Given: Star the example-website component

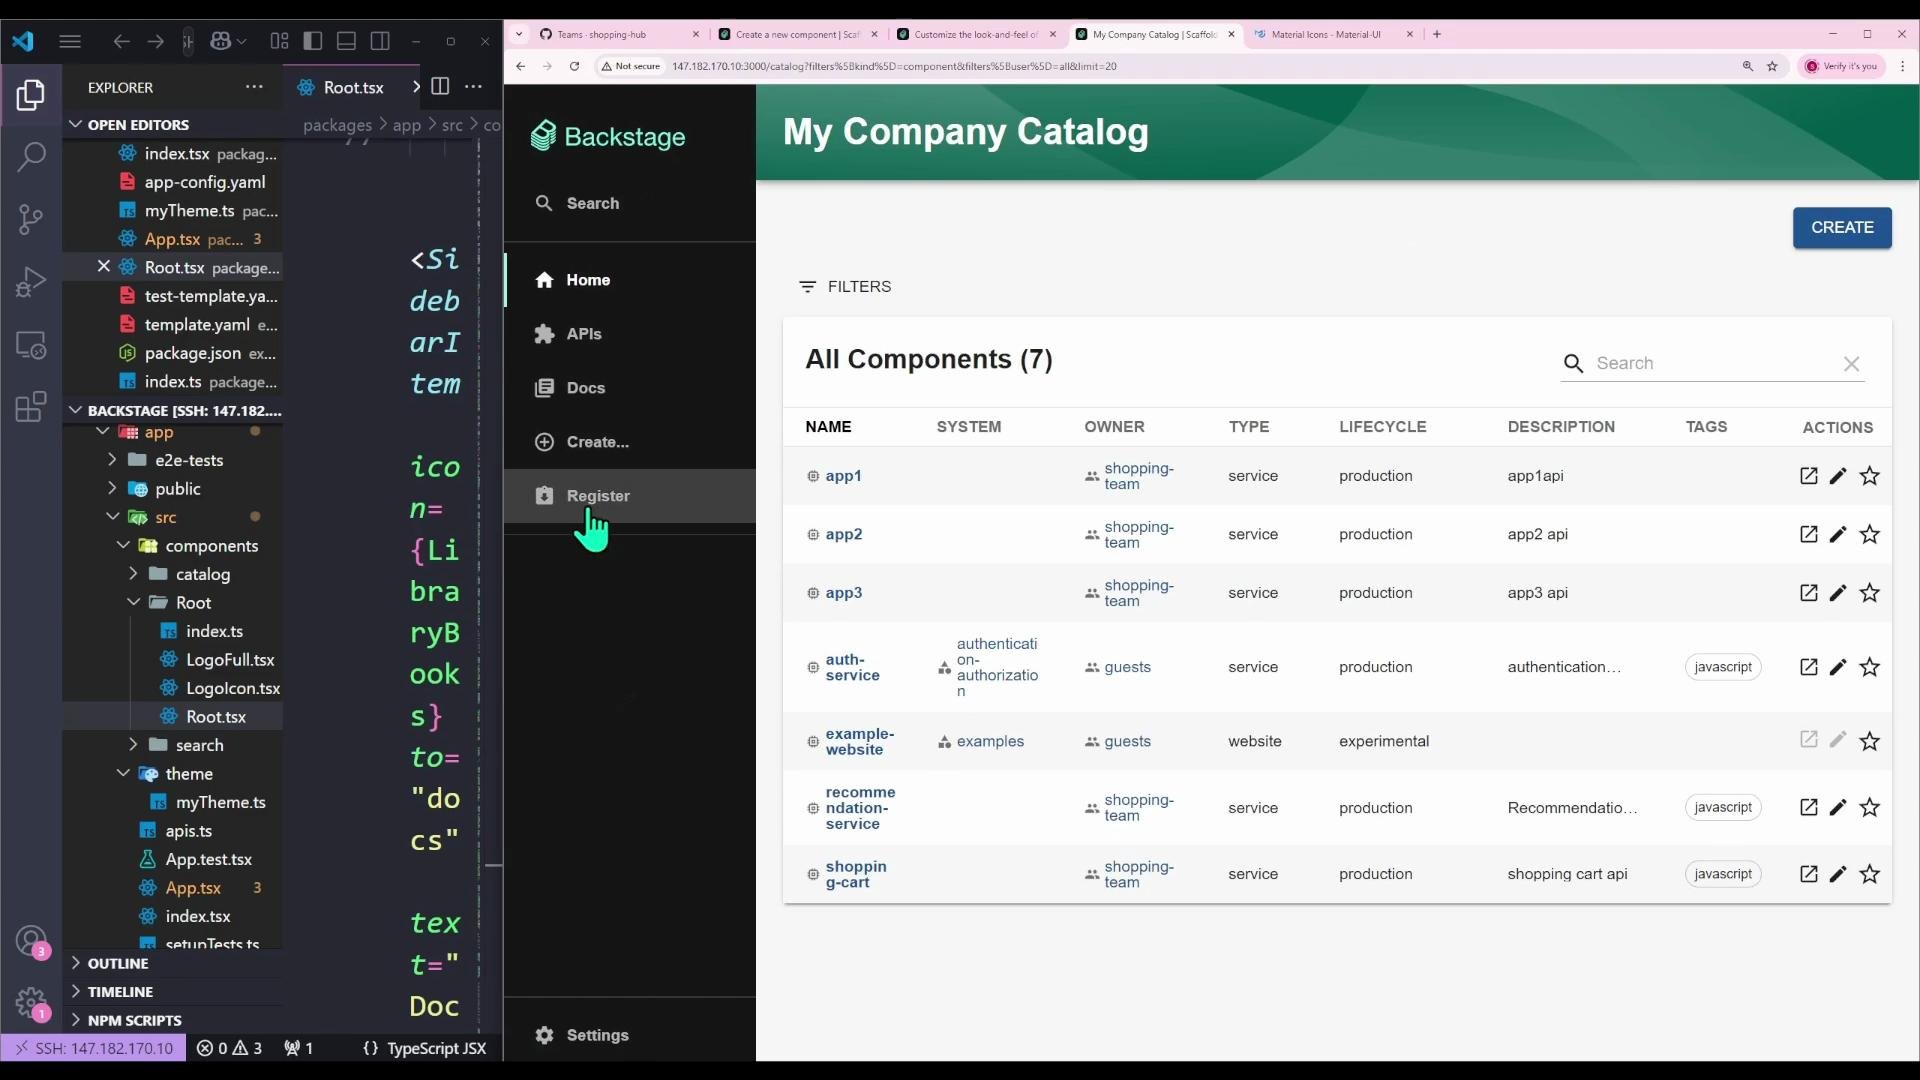Looking at the screenshot, I should click(1869, 741).
